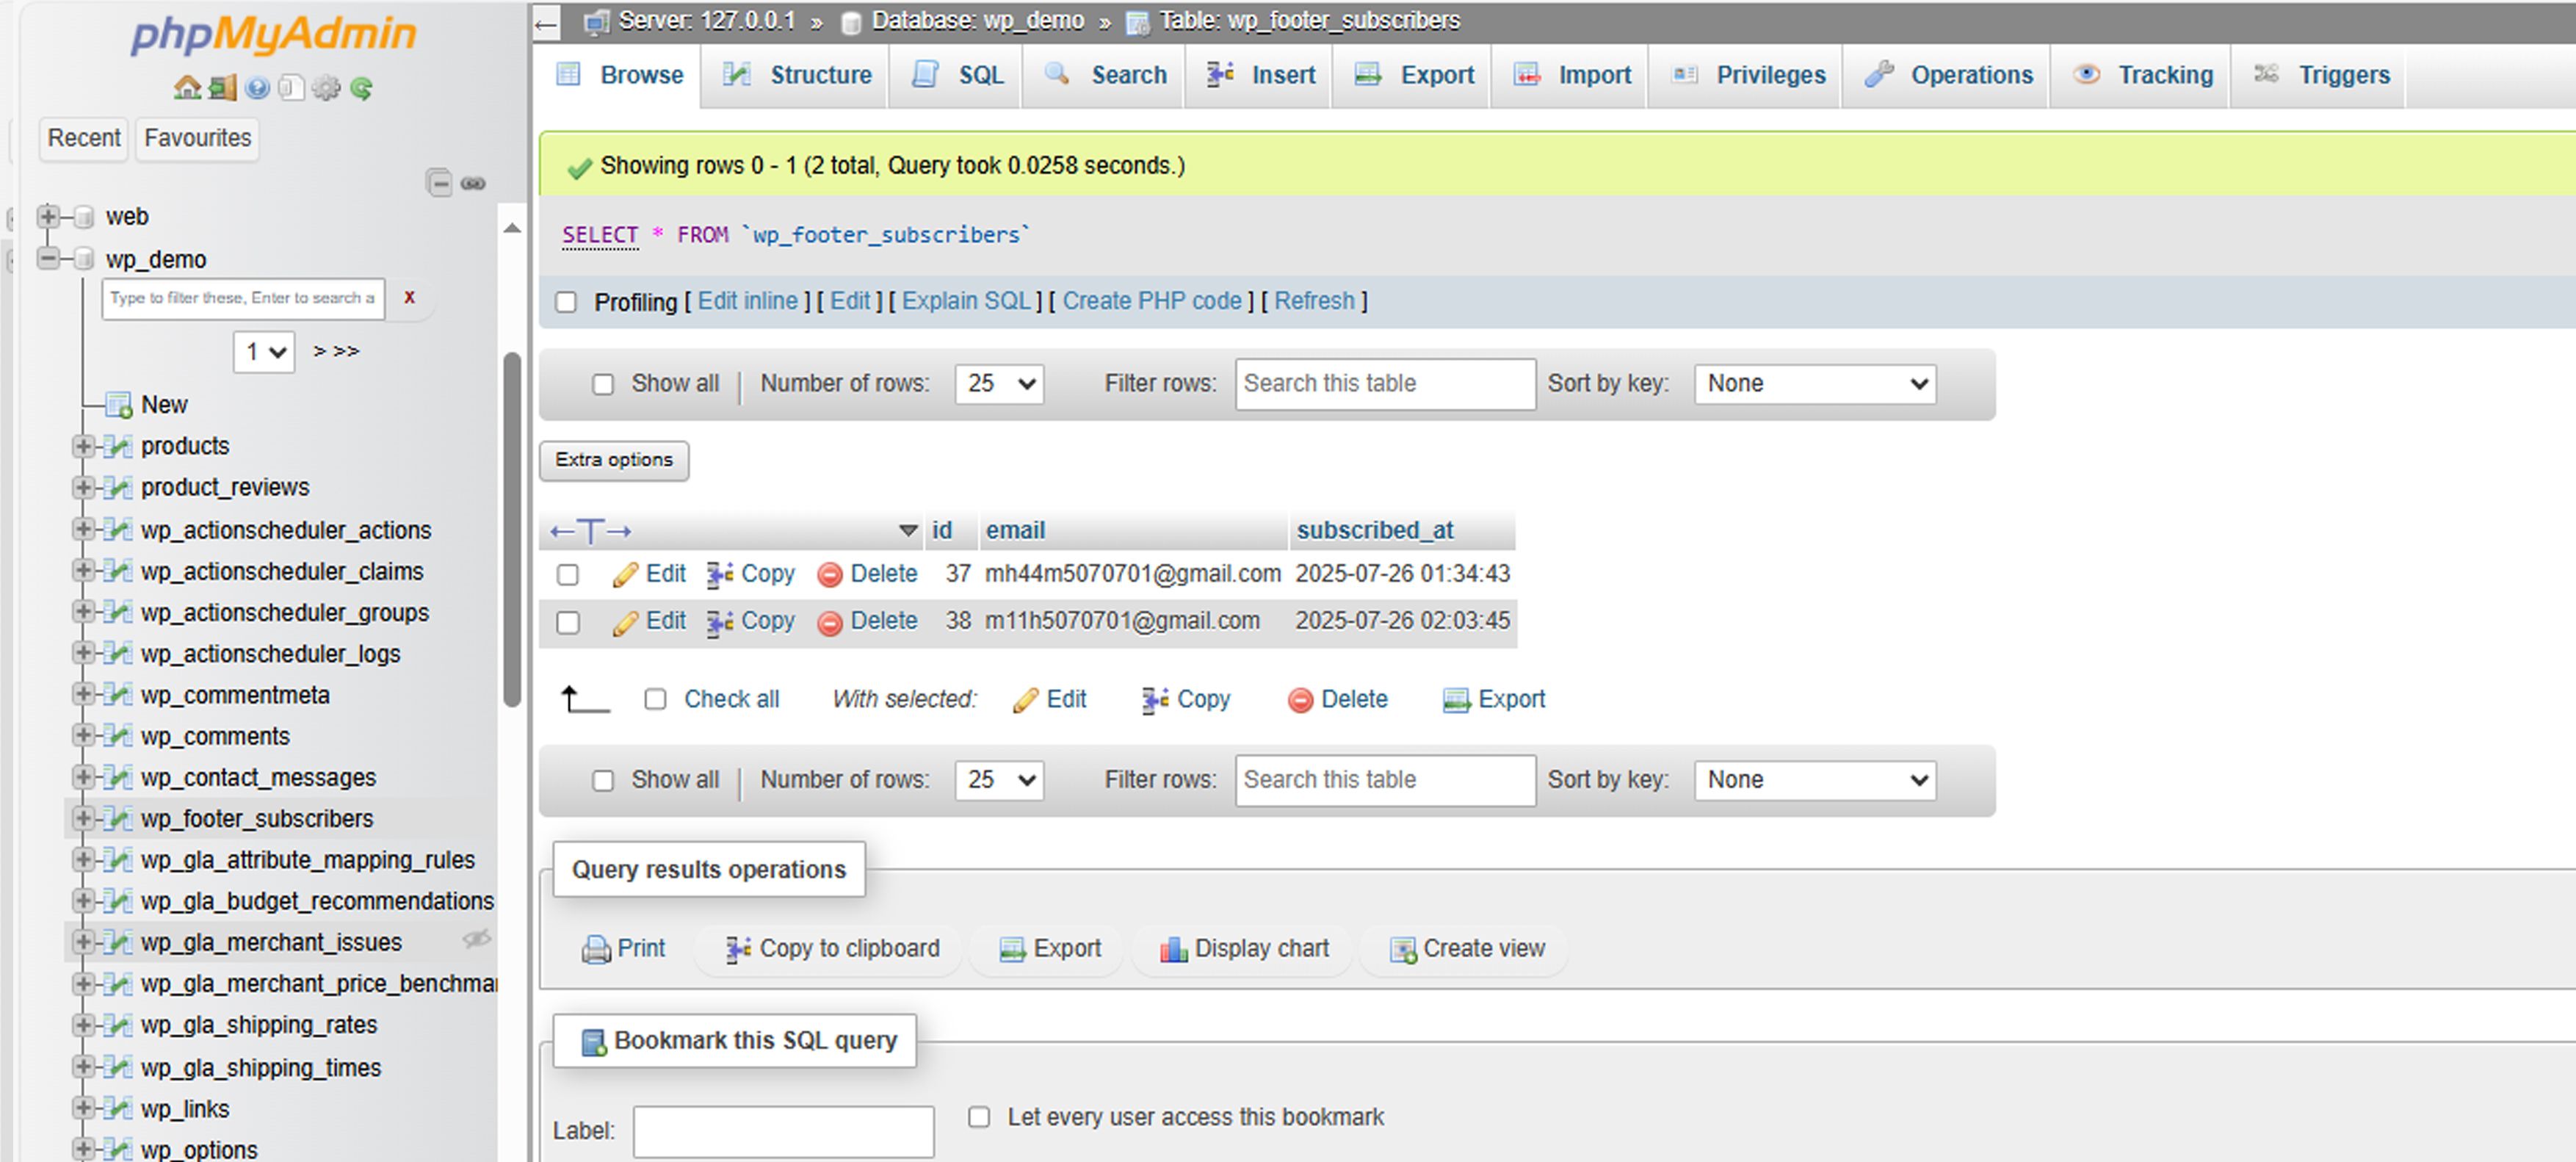This screenshot has height=1162, width=2576.
Task: Tick the checkbox for row id 37
Action: click(568, 574)
